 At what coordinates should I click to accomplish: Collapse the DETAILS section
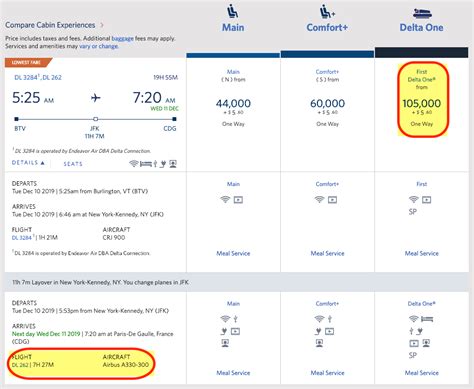28,163
